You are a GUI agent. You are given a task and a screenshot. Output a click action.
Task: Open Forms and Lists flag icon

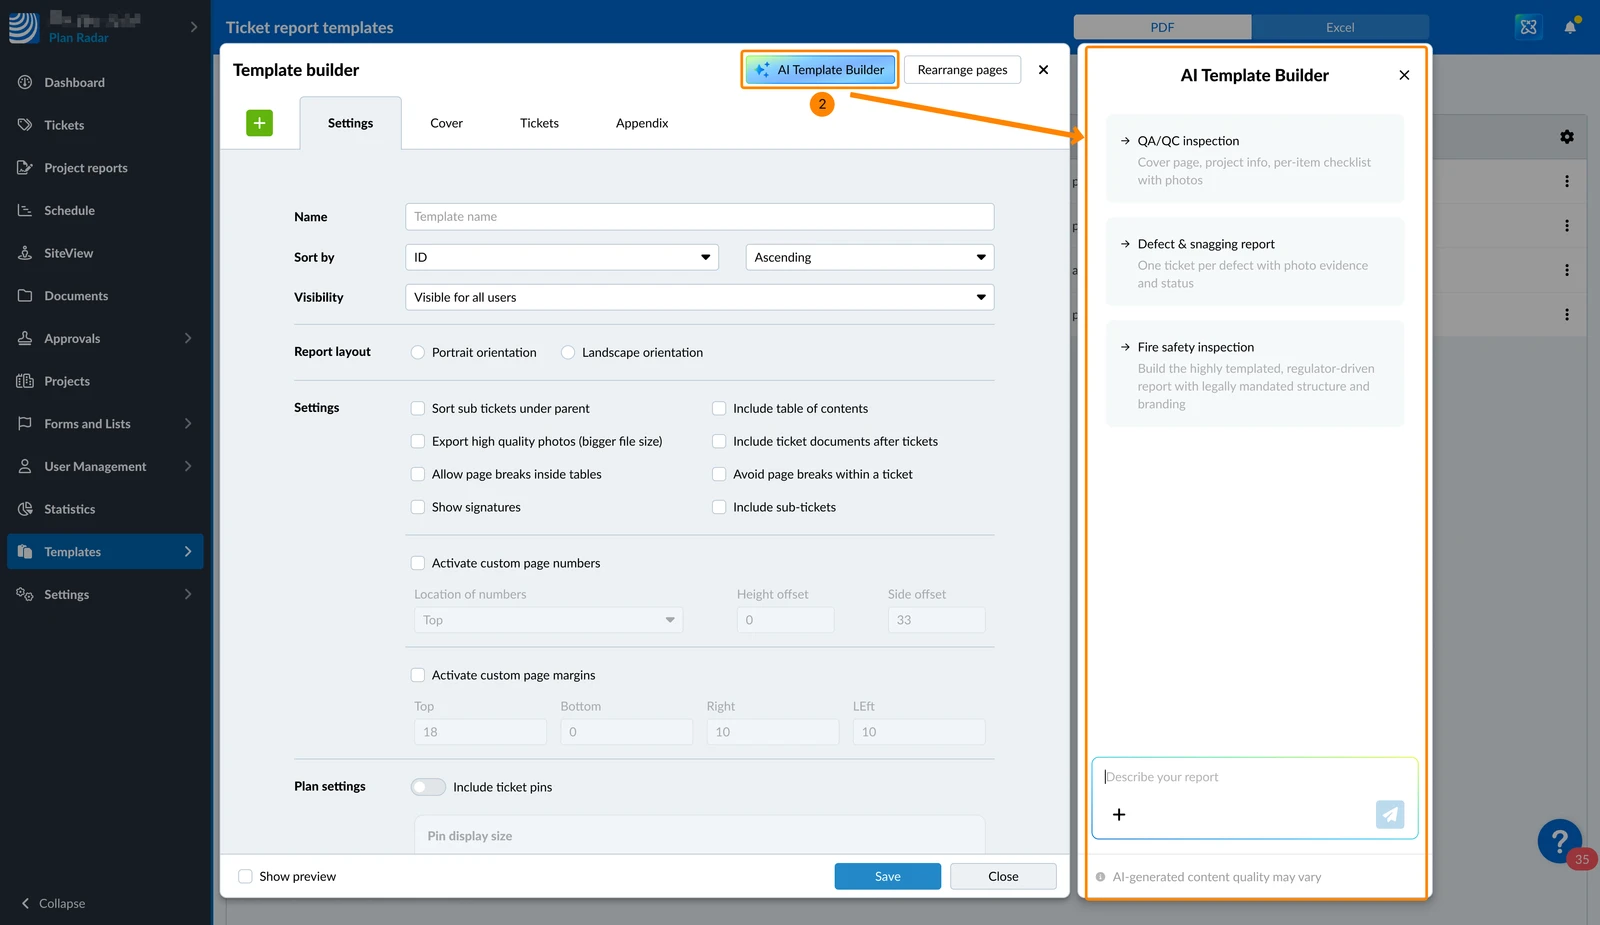point(25,424)
